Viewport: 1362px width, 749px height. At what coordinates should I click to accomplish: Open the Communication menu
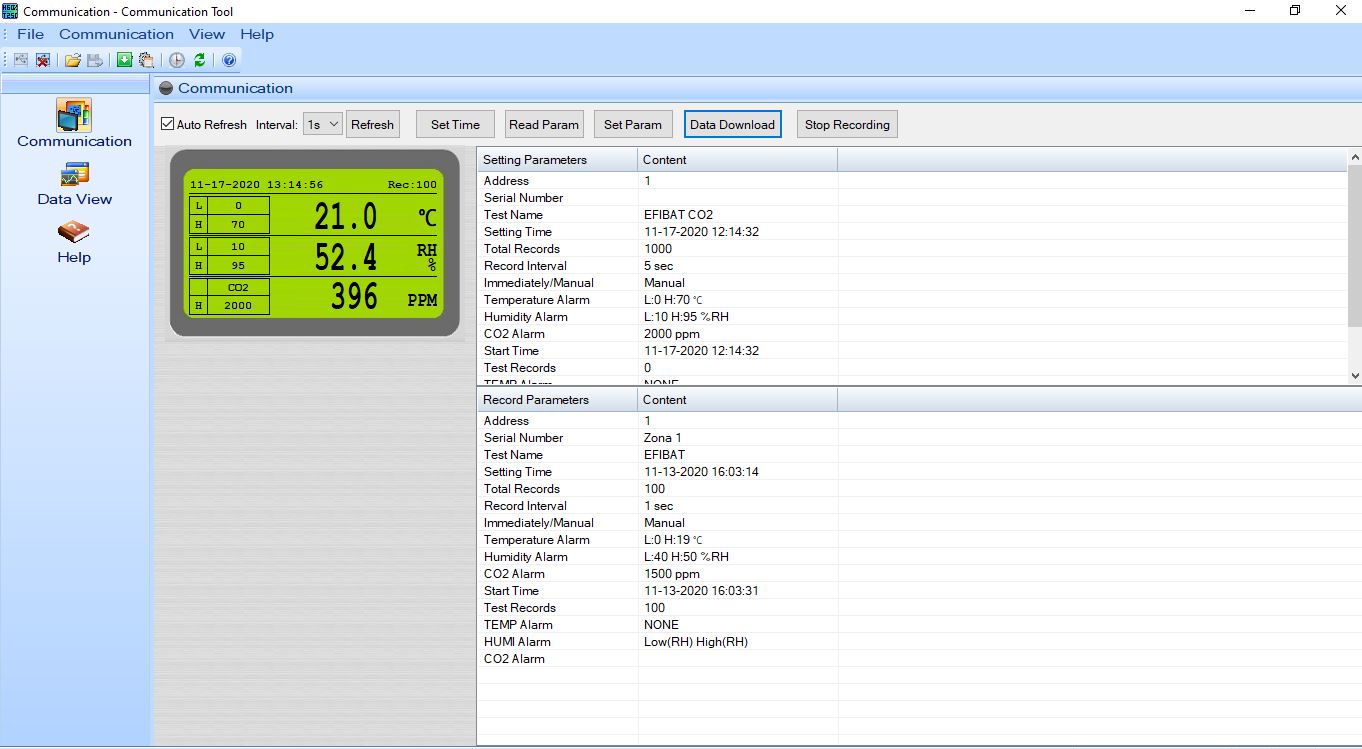pos(116,34)
